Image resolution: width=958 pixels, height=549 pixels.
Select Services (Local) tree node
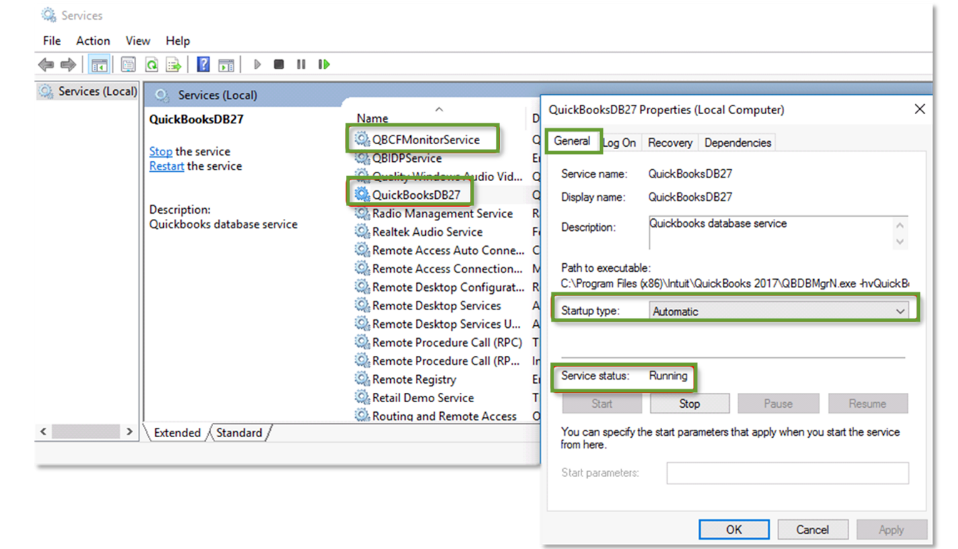(88, 92)
